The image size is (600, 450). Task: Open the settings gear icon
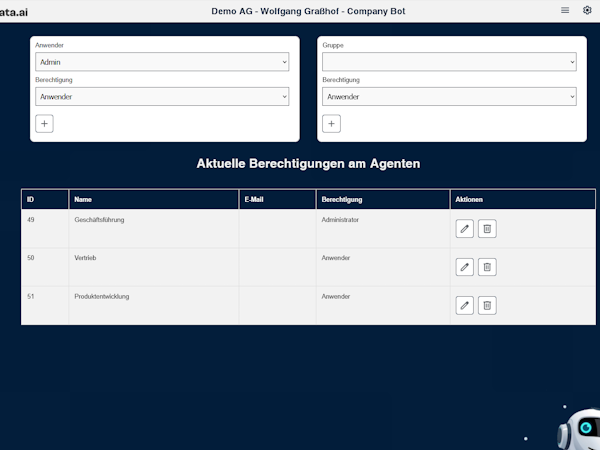point(587,10)
